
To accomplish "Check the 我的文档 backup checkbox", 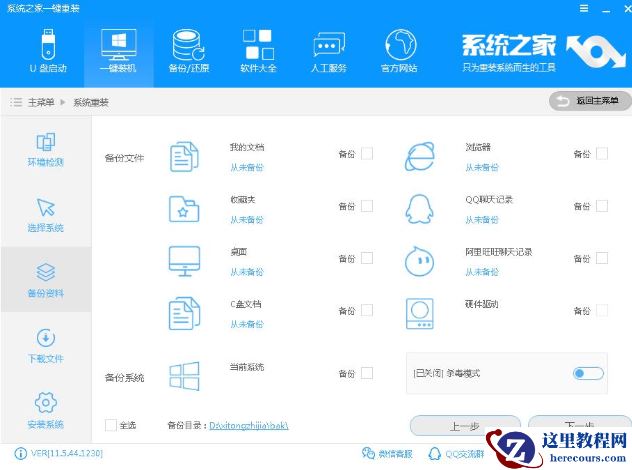I will 367,154.
